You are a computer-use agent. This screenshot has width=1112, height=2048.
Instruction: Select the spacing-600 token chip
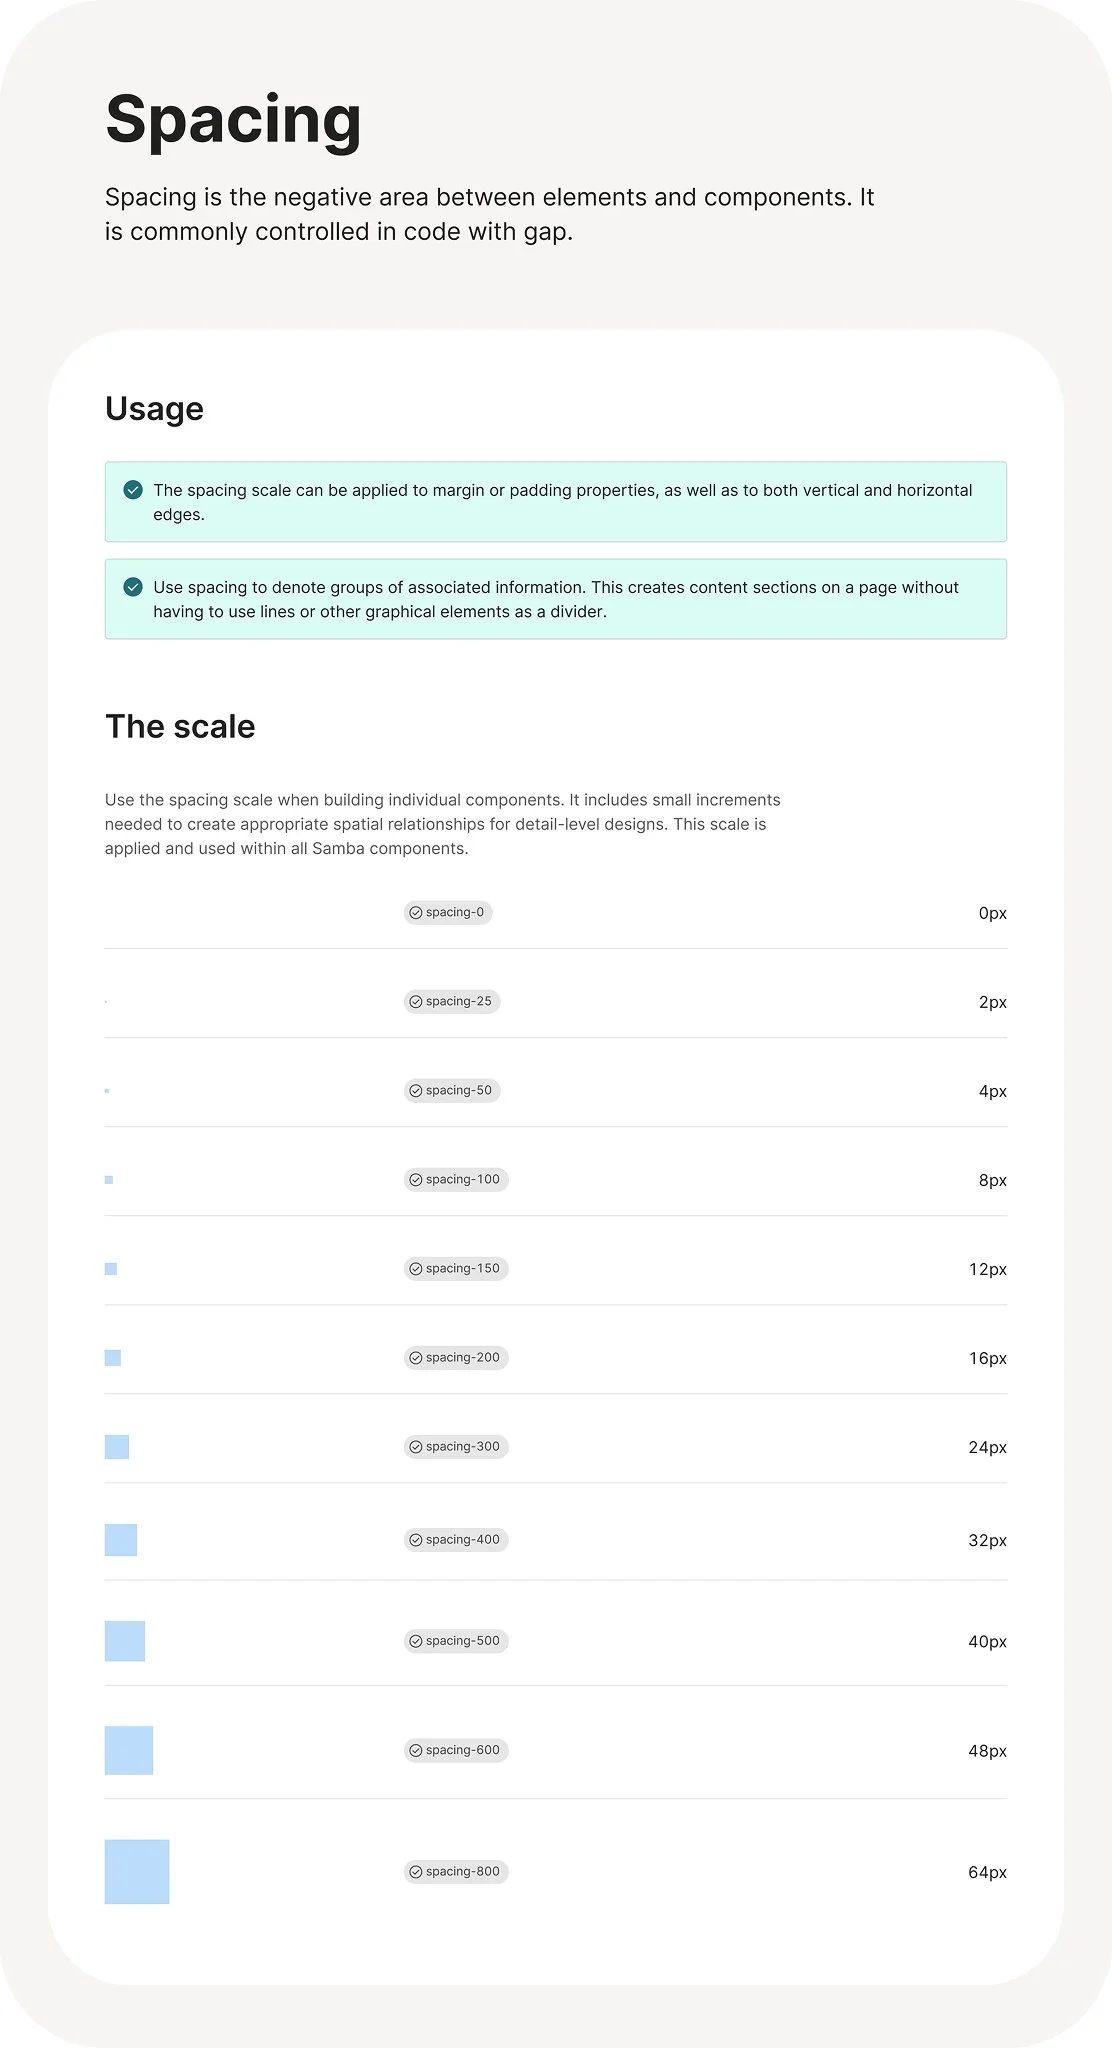click(x=456, y=1750)
